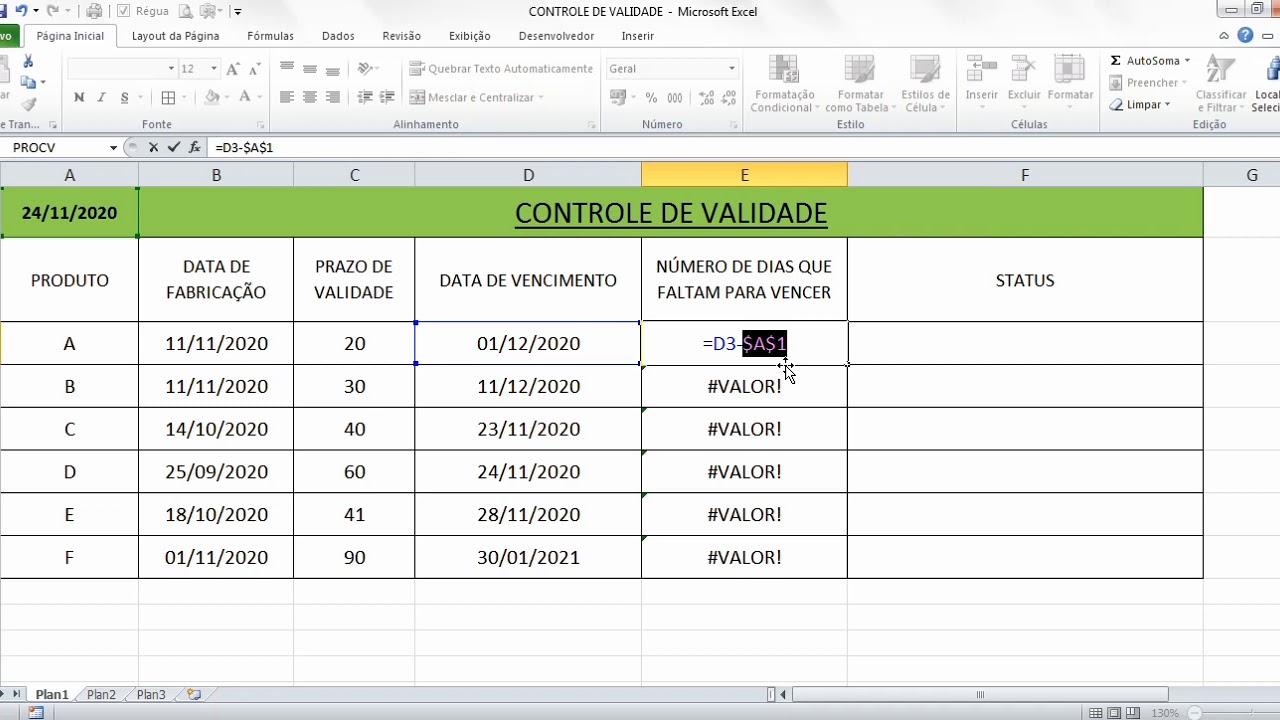Open Estilos de Célula gallery
1280x720 pixels.
[x=926, y=84]
